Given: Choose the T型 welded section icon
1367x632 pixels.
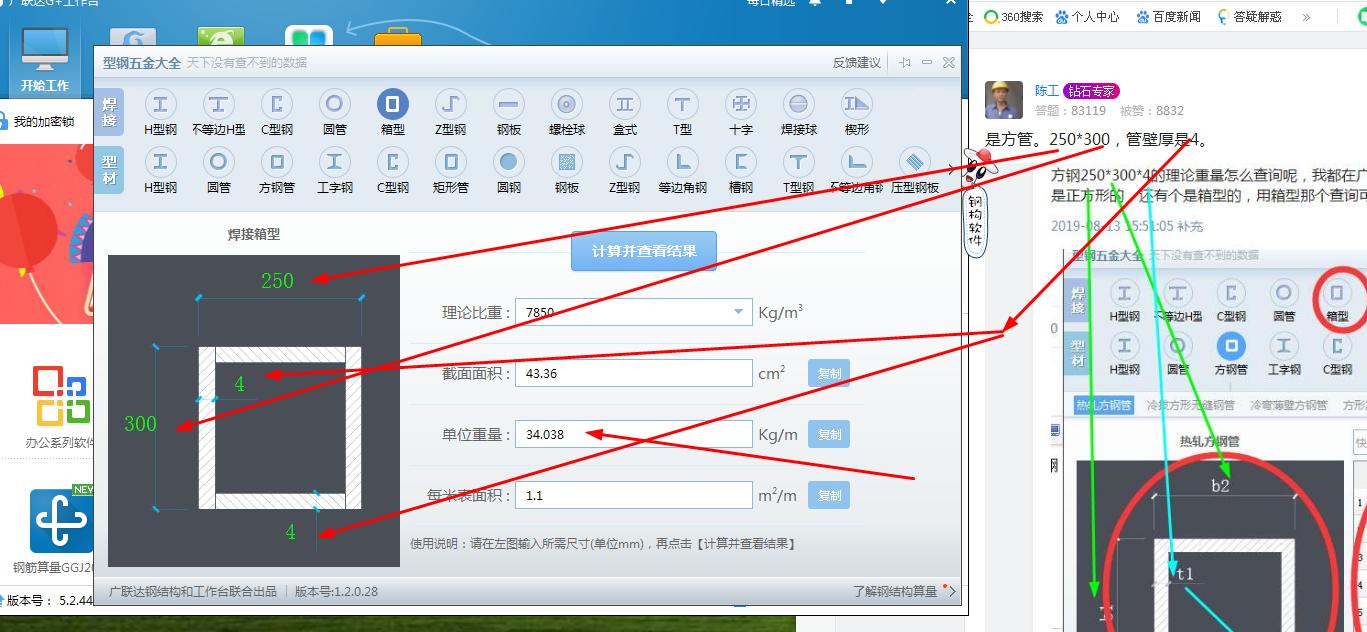Looking at the screenshot, I should click(682, 104).
